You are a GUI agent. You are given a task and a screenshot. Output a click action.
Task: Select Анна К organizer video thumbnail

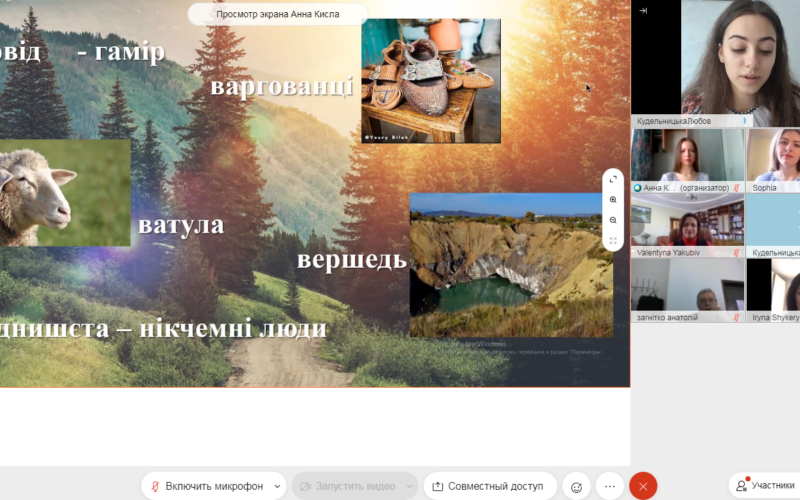pyautogui.click(x=687, y=158)
